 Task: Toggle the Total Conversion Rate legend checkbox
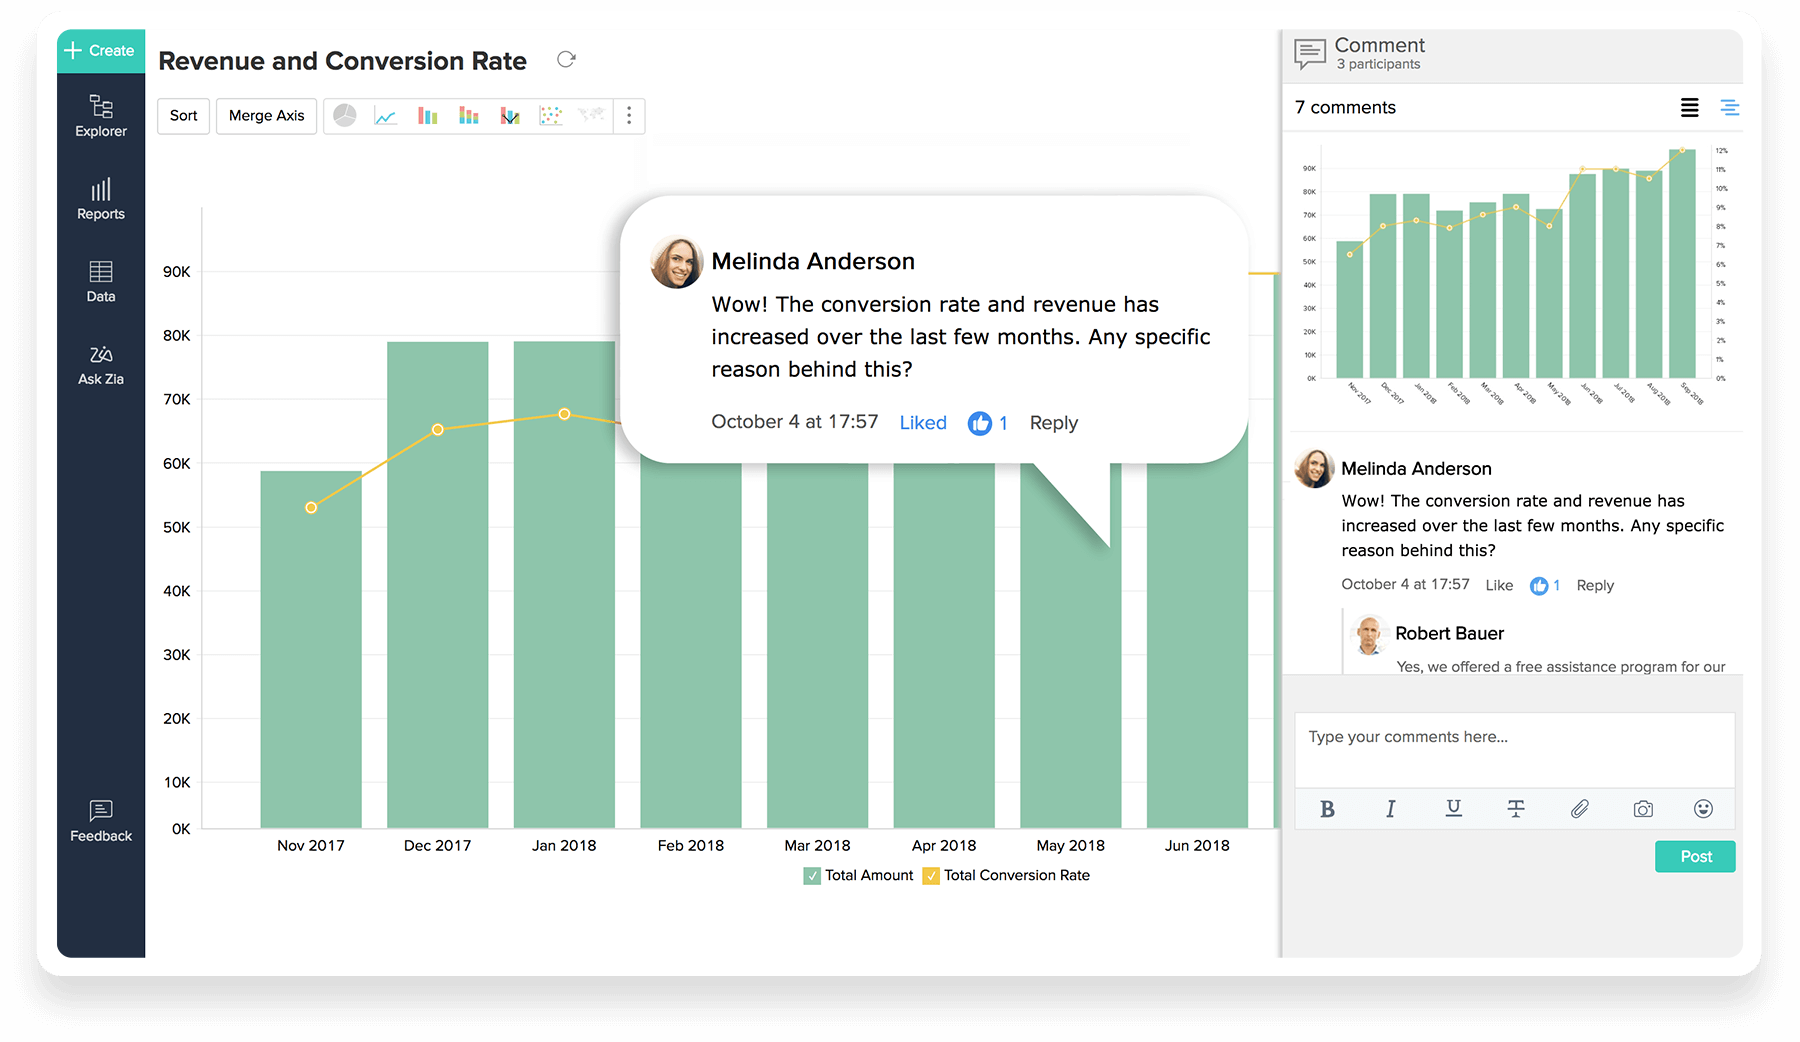pyautogui.click(x=931, y=876)
